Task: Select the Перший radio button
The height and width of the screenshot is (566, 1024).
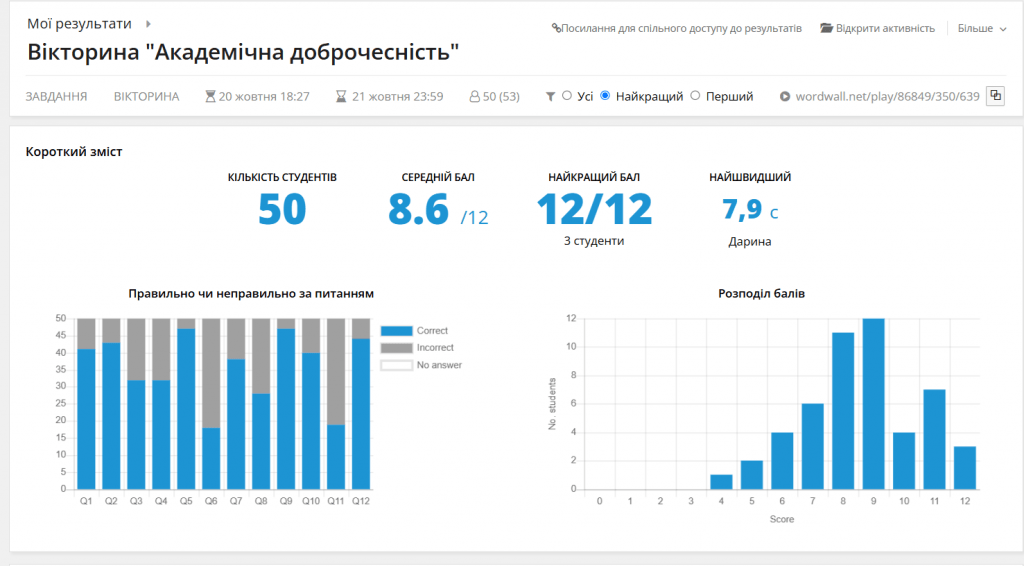Action: coord(696,96)
